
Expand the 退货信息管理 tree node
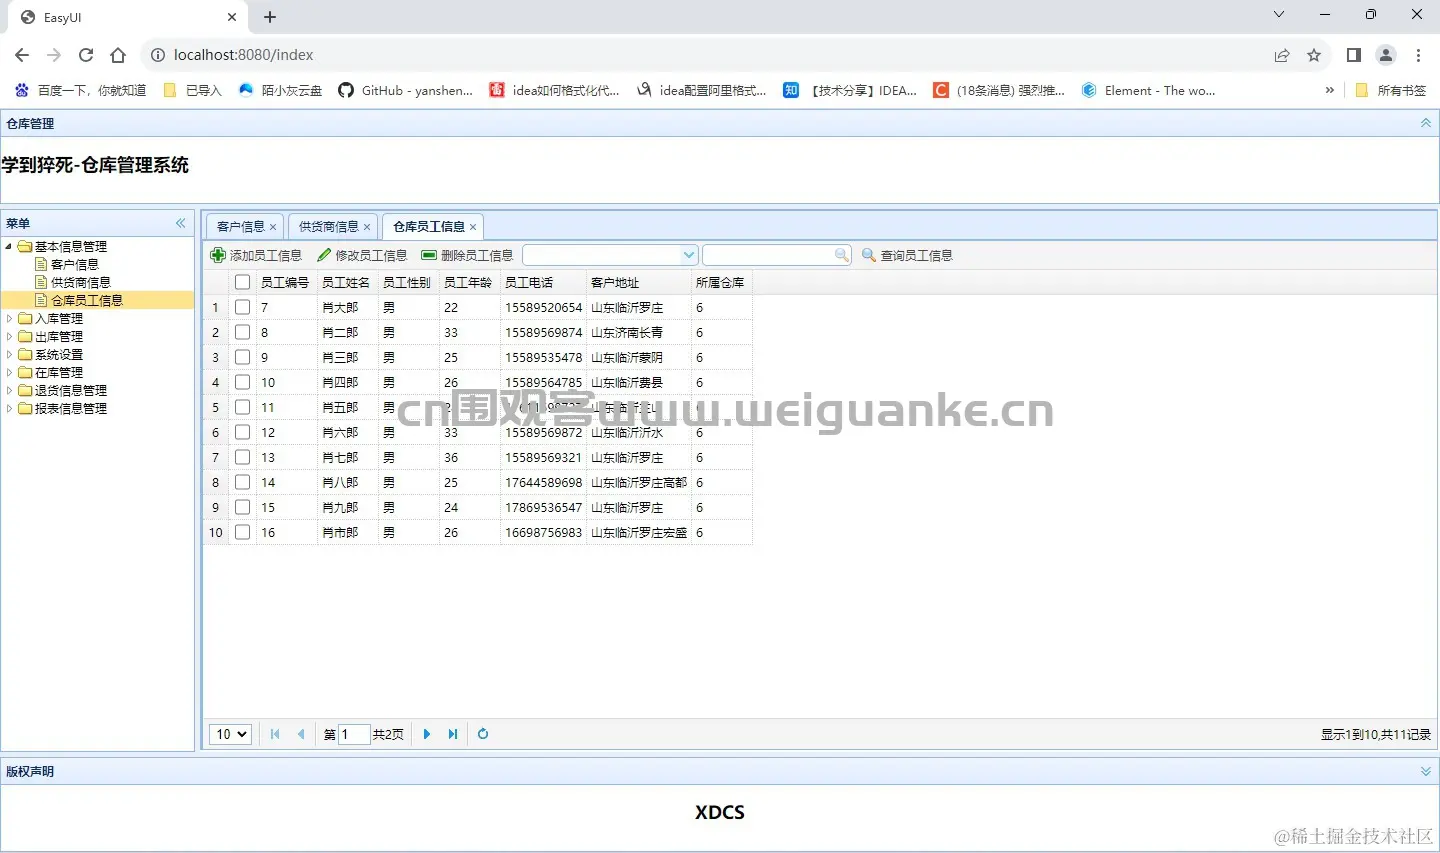click(x=9, y=390)
